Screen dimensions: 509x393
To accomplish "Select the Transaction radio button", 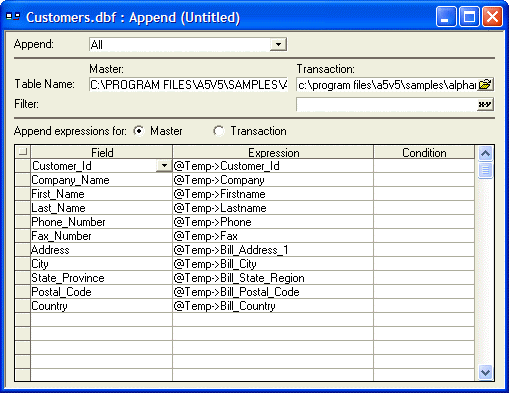I will click(219, 131).
